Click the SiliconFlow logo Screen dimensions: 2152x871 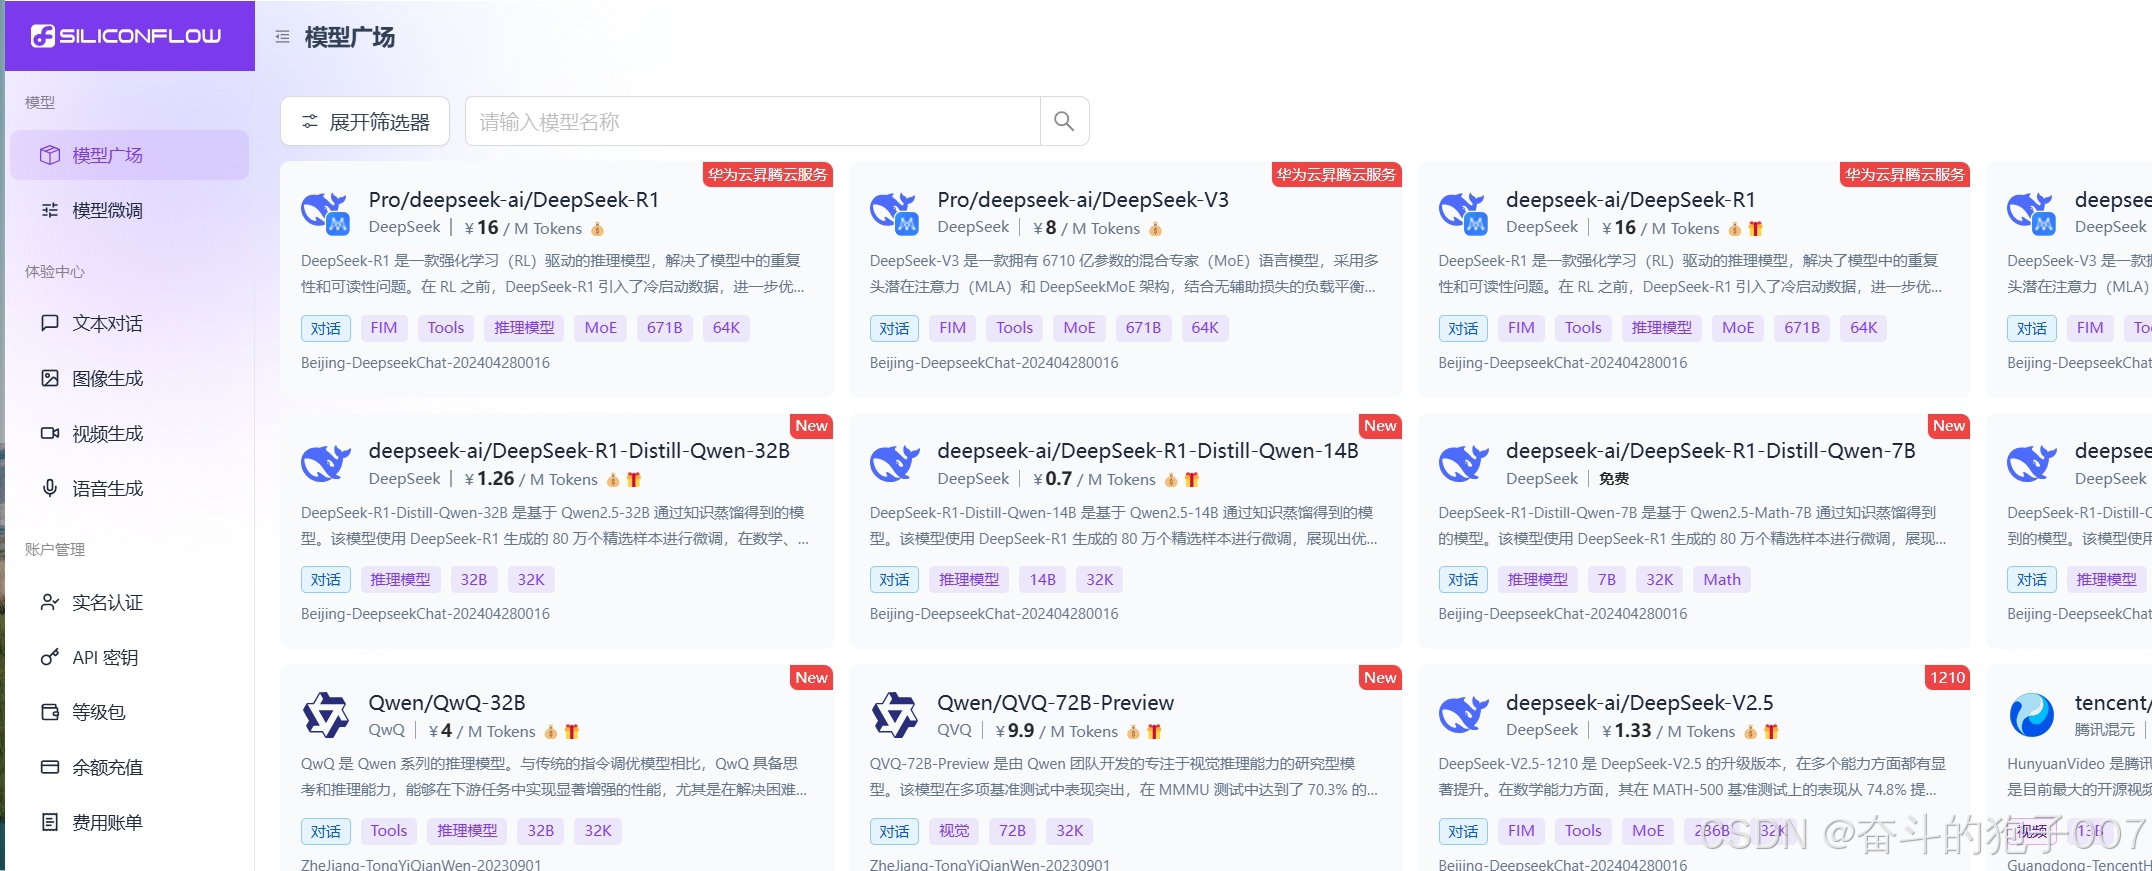point(126,36)
